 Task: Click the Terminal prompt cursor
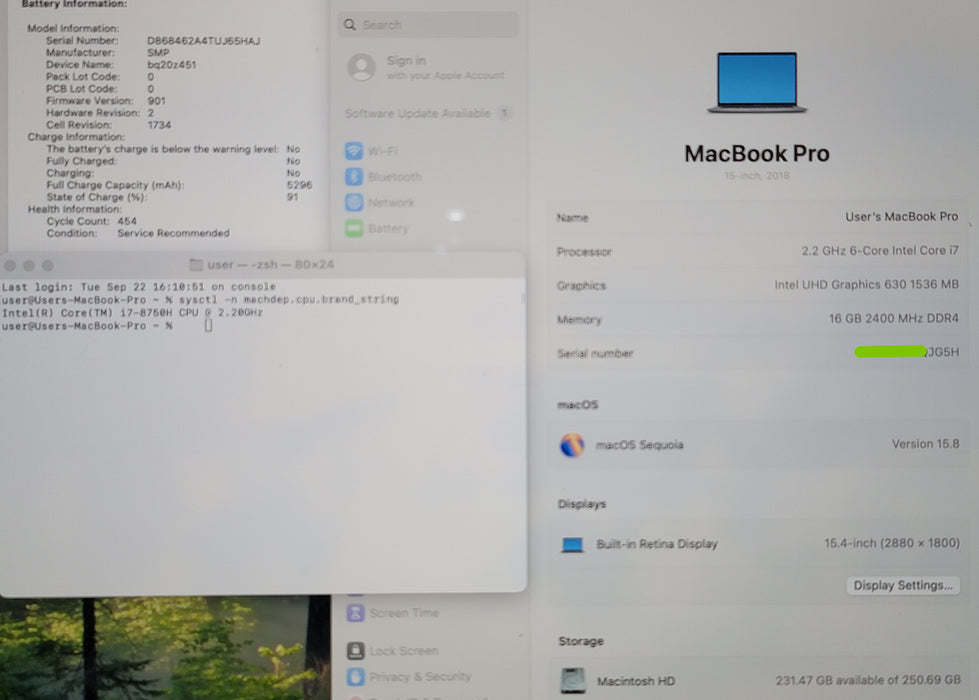pyautogui.click(x=209, y=325)
